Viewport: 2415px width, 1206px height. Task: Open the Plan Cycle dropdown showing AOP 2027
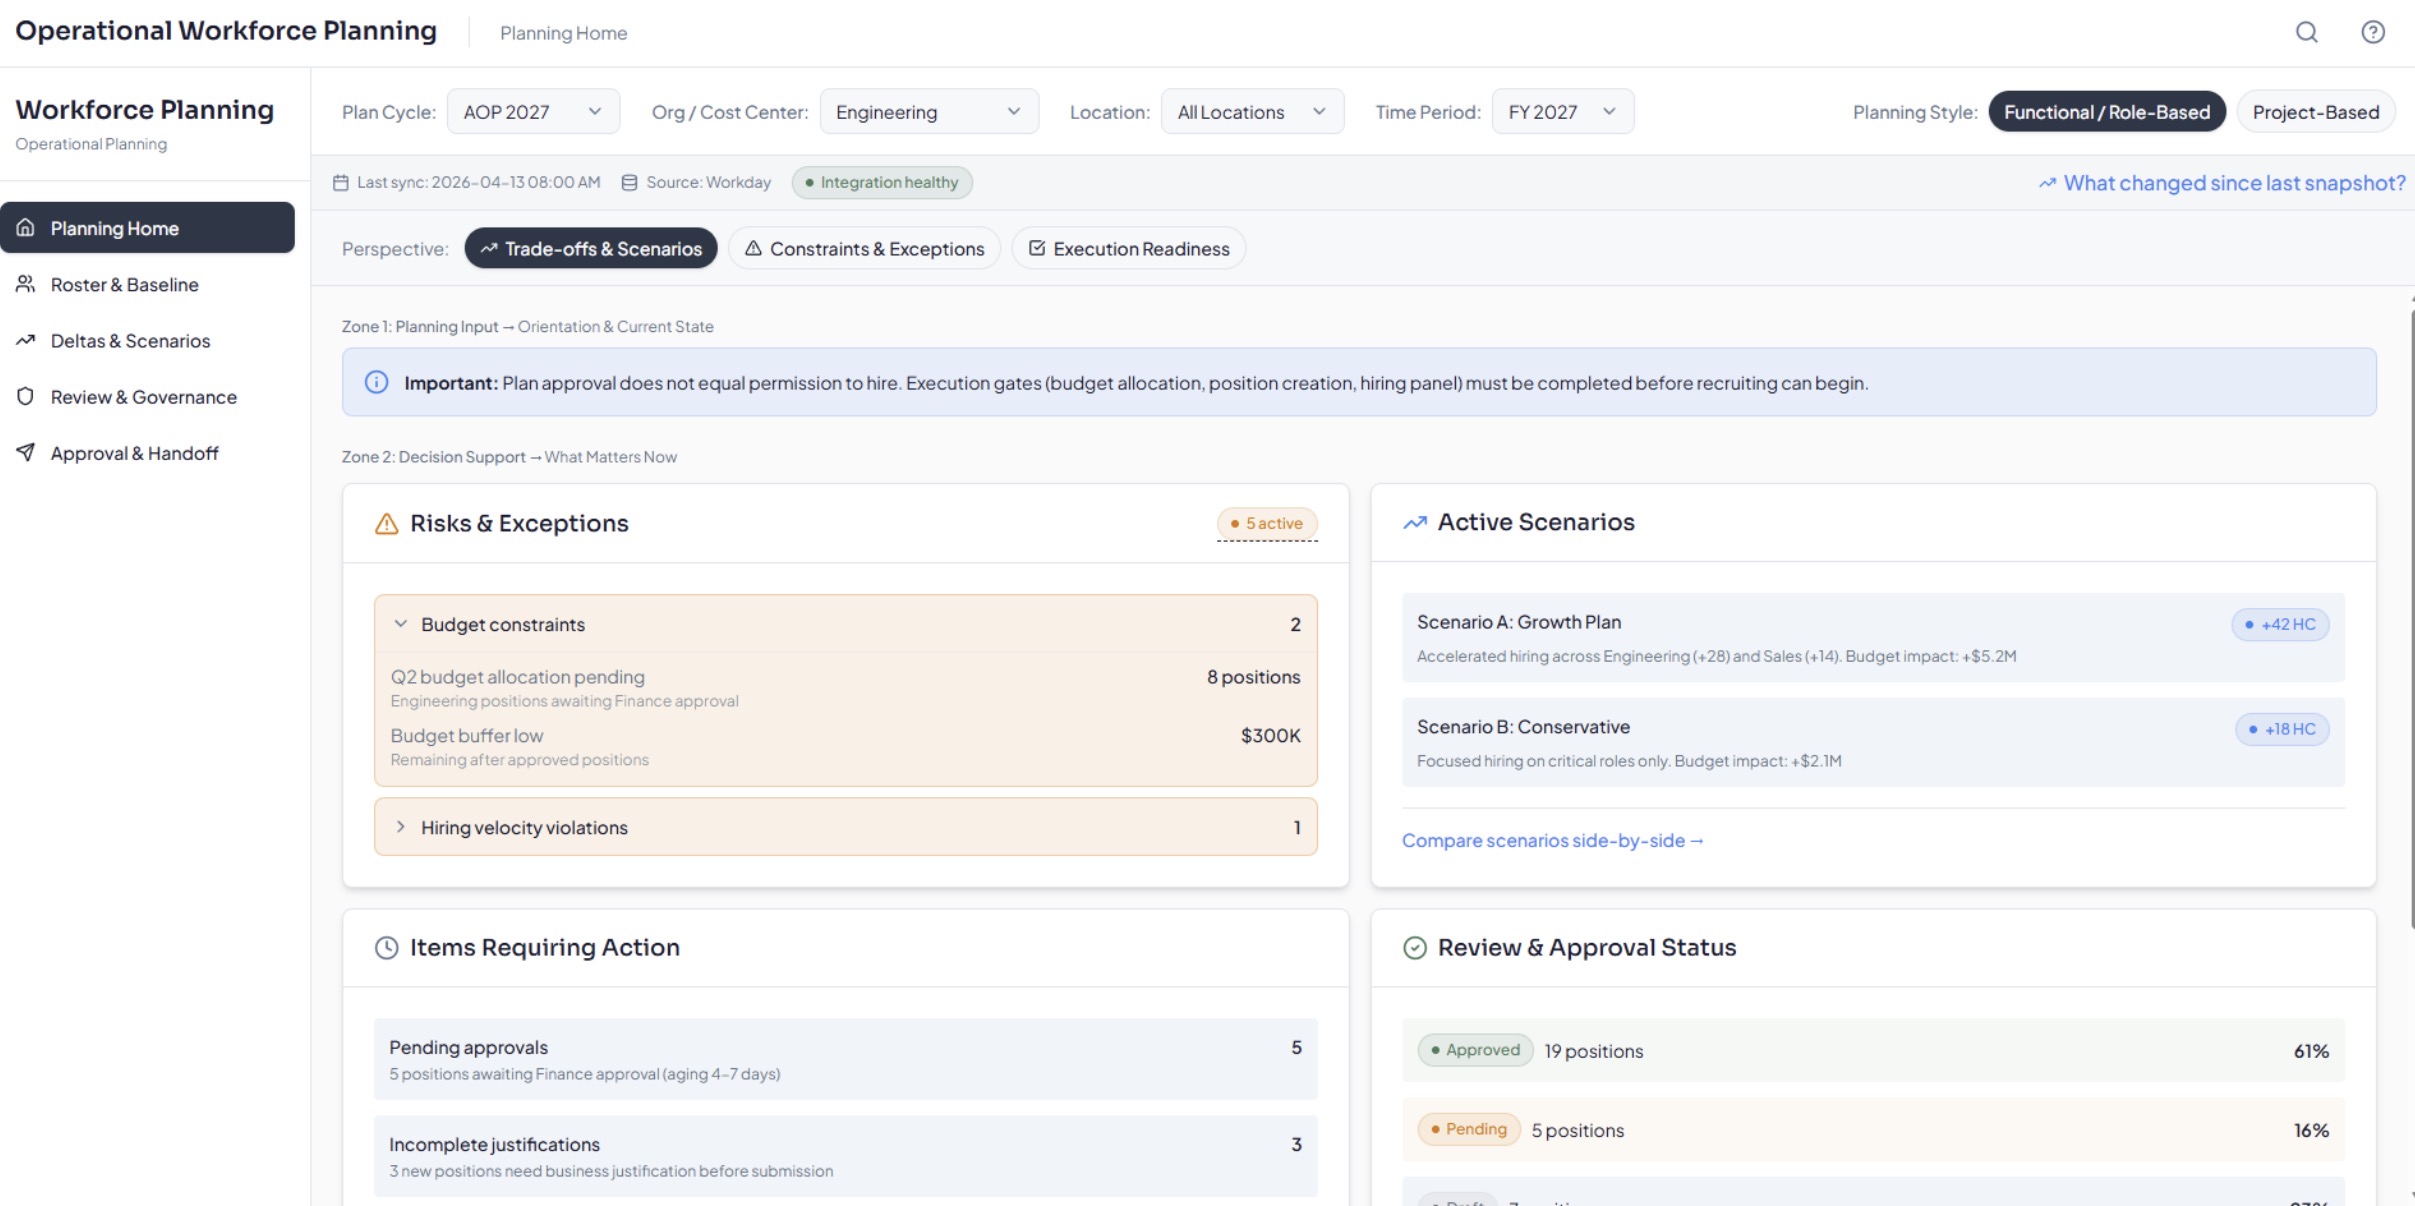[x=533, y=111]
